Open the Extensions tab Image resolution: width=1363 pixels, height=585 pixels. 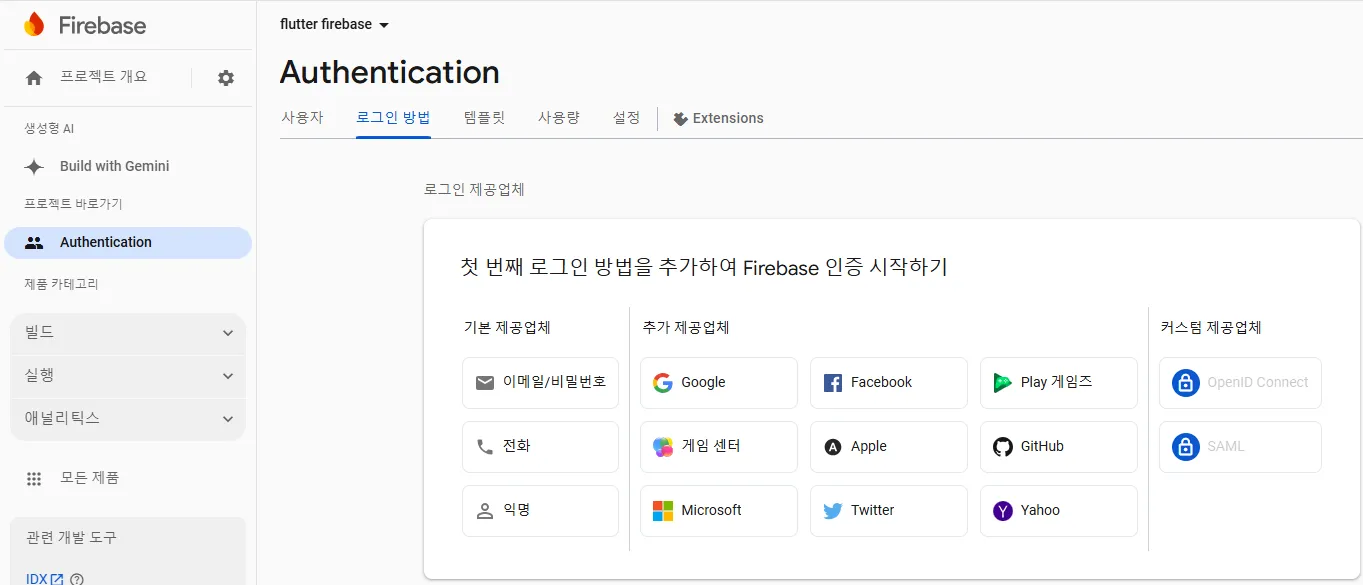pyautogui.click(x=718, y=118)
